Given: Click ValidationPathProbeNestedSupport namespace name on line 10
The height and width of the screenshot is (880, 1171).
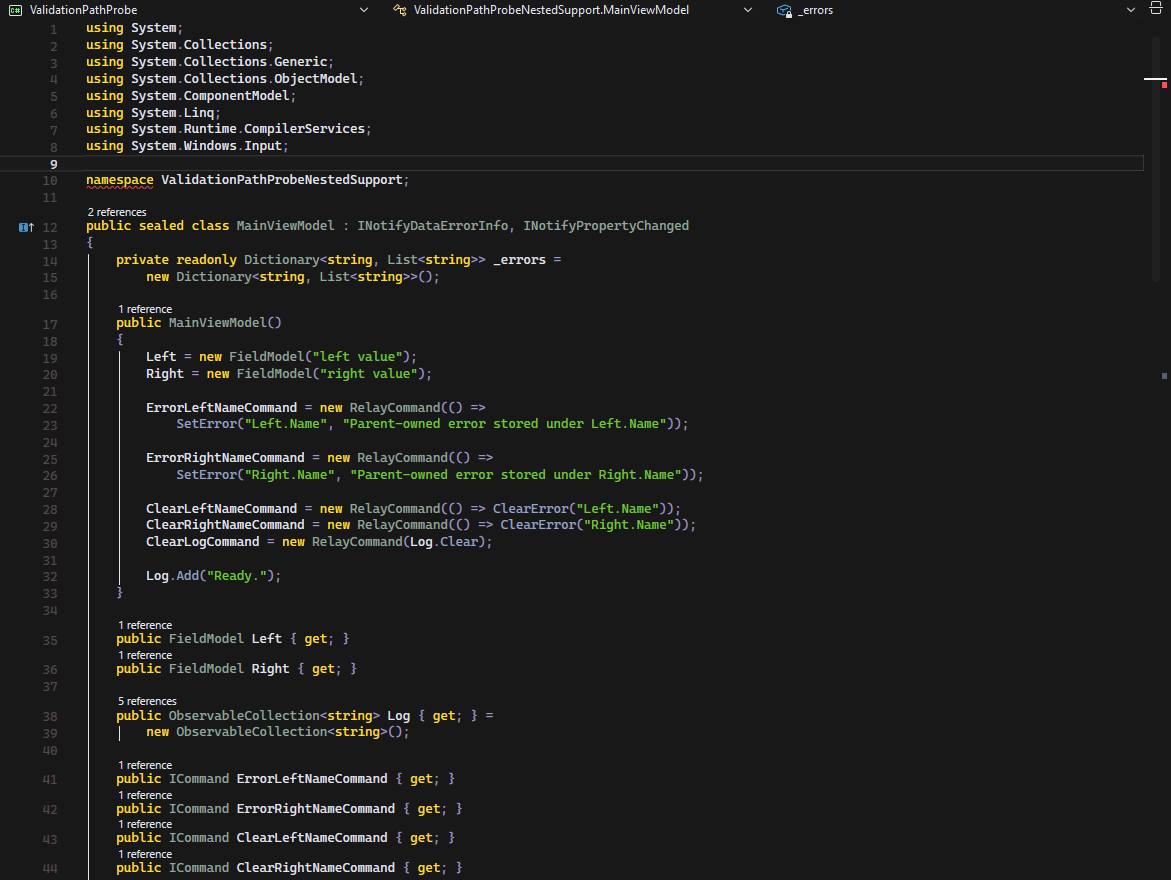Looking at the screenshot, I should 282,180.
